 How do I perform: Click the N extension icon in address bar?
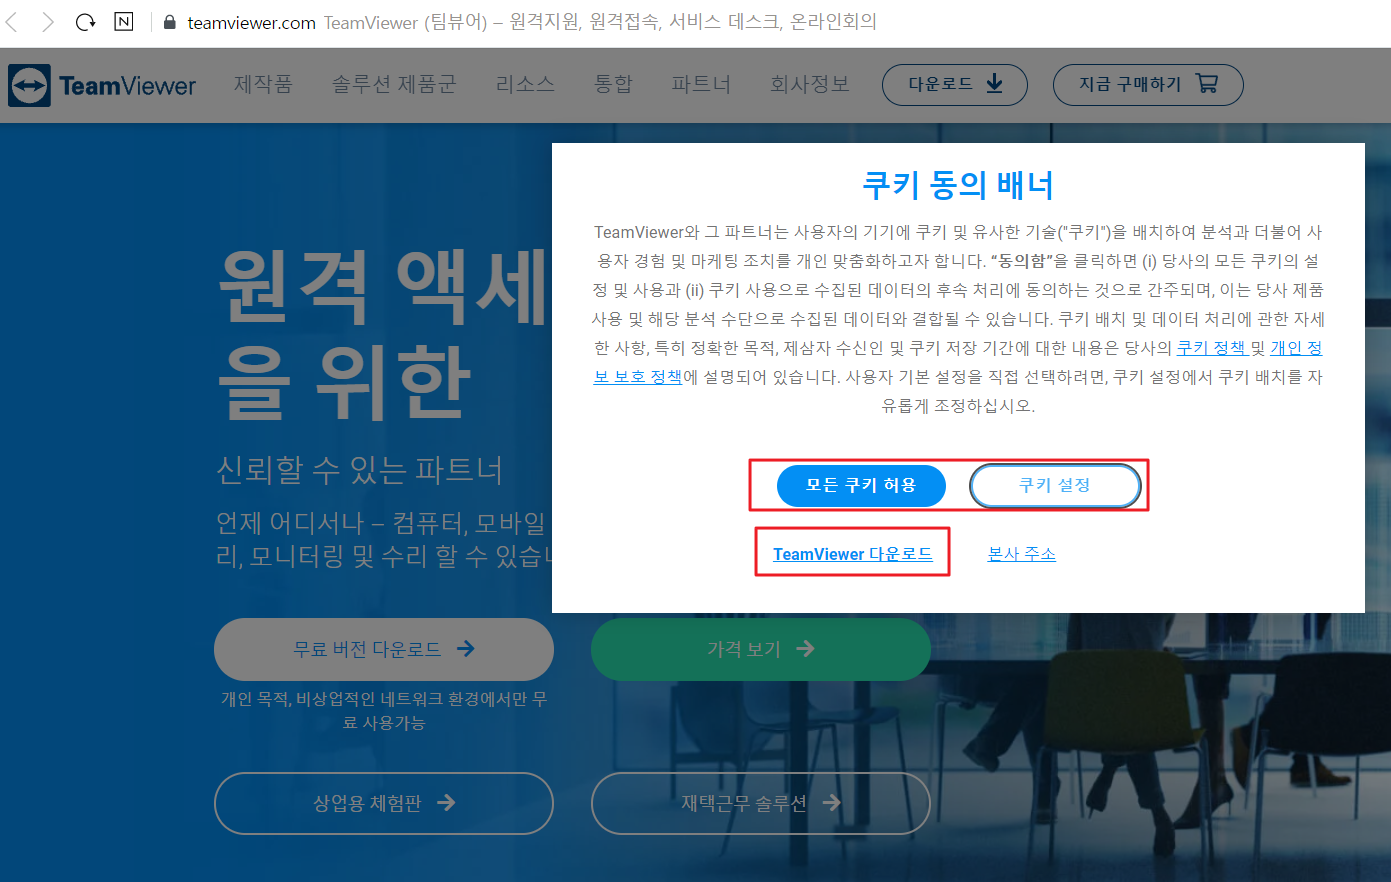pyautogui.click(x=124, y=21)
